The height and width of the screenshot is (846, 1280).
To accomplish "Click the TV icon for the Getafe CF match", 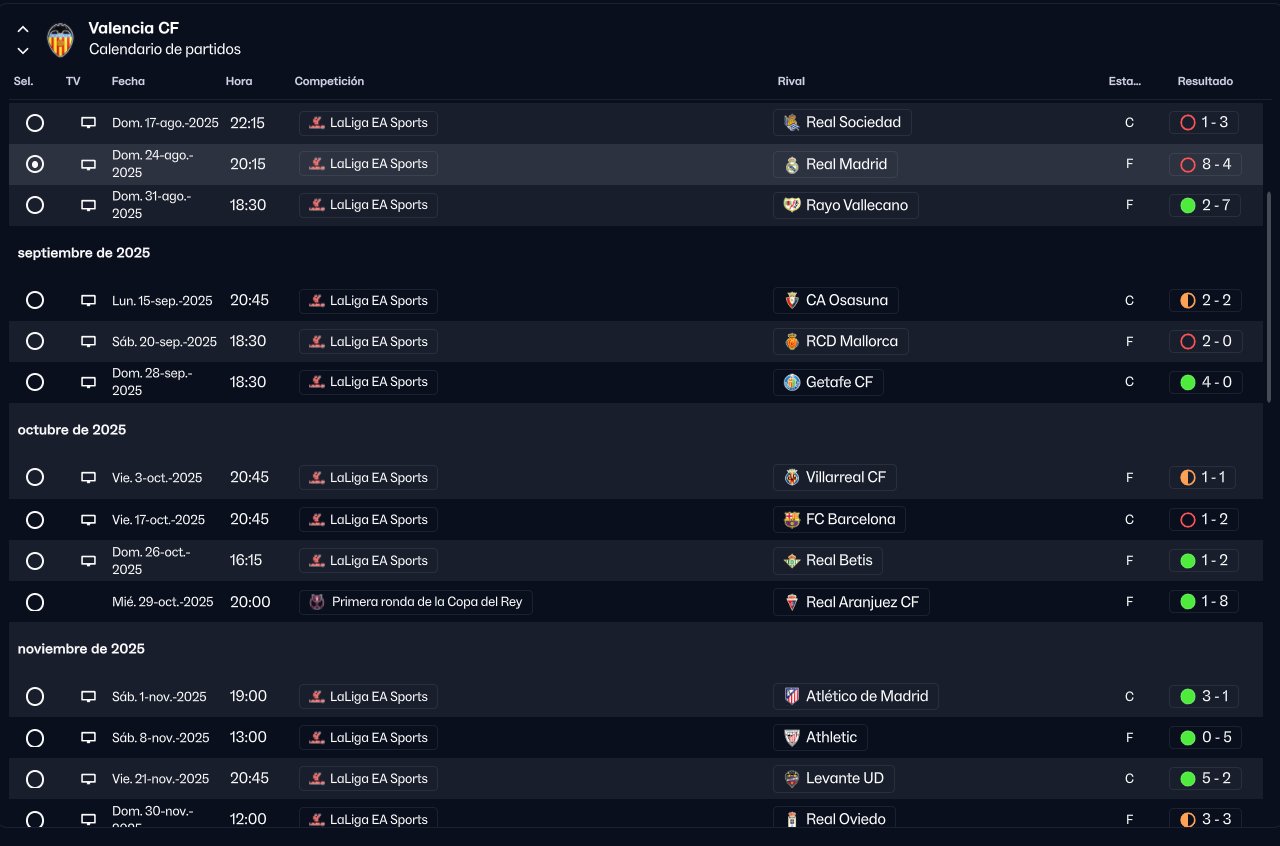I will click(88, 382).
